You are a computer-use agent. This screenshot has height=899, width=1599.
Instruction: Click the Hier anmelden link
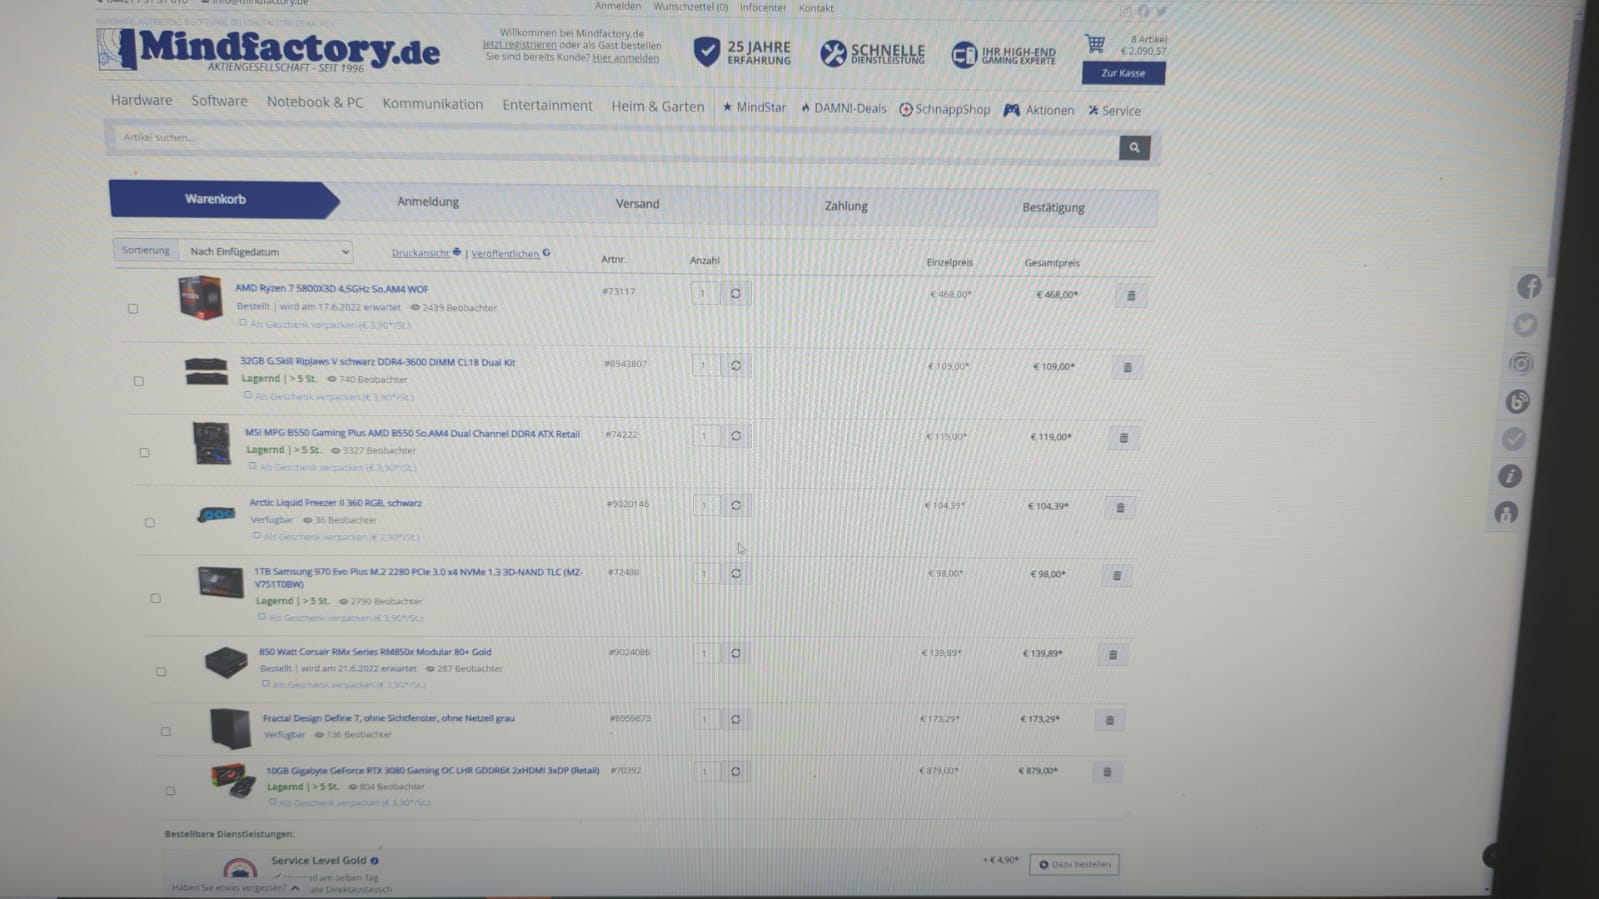pyautogui.click(x=625, y=58)
